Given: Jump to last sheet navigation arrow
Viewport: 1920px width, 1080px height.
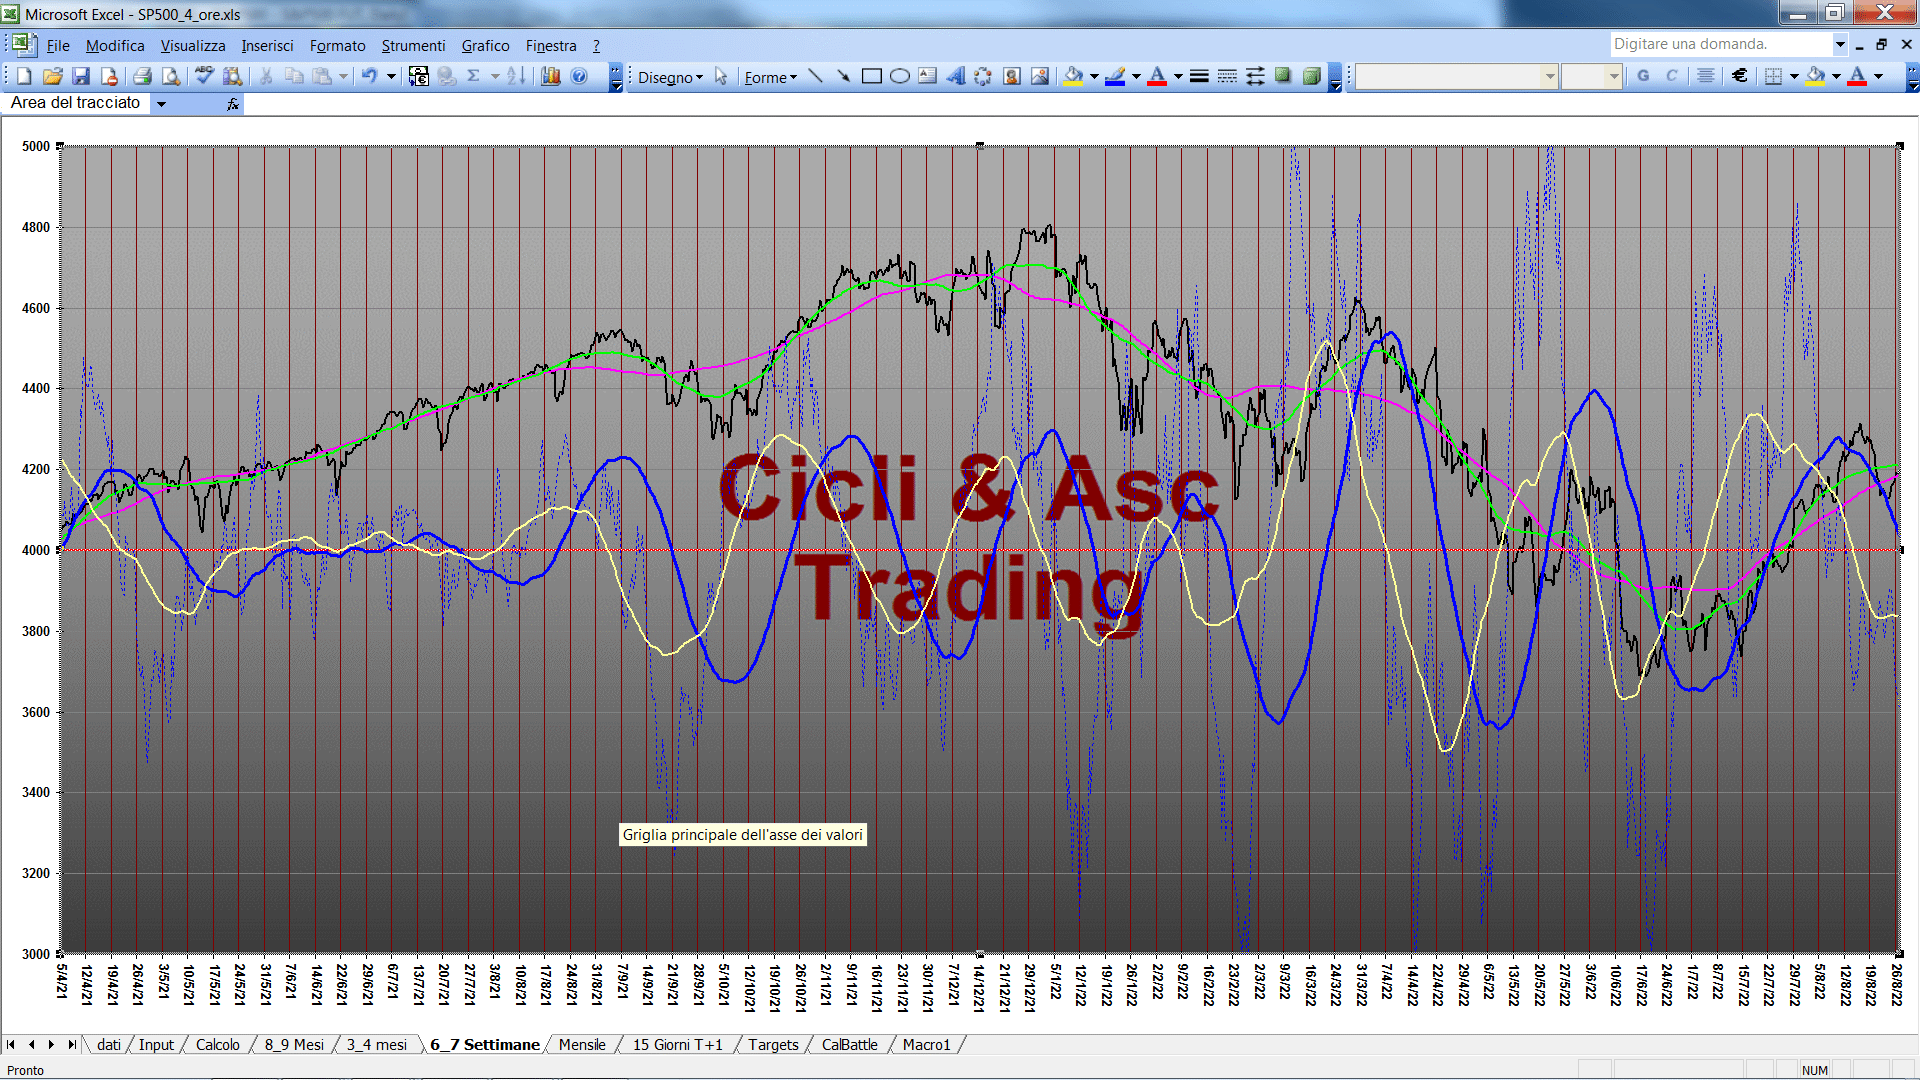Looking at the screenshot, I should [x=72, y=1044].
